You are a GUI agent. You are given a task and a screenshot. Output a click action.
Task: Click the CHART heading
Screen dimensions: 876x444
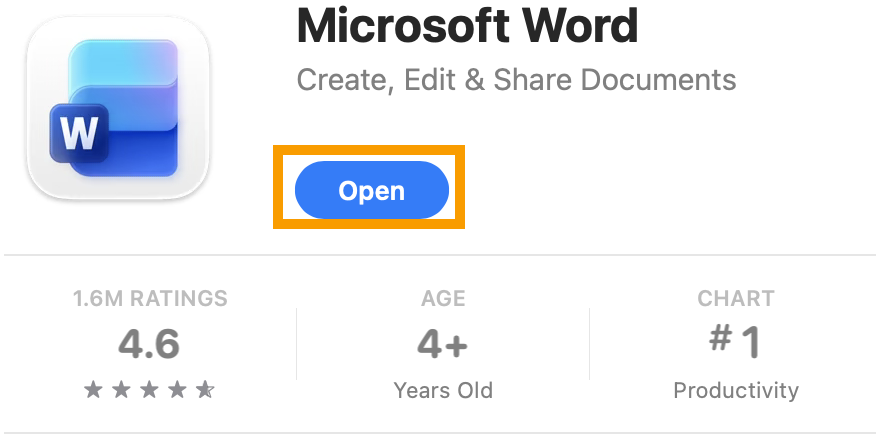click(x=736, y=298)
